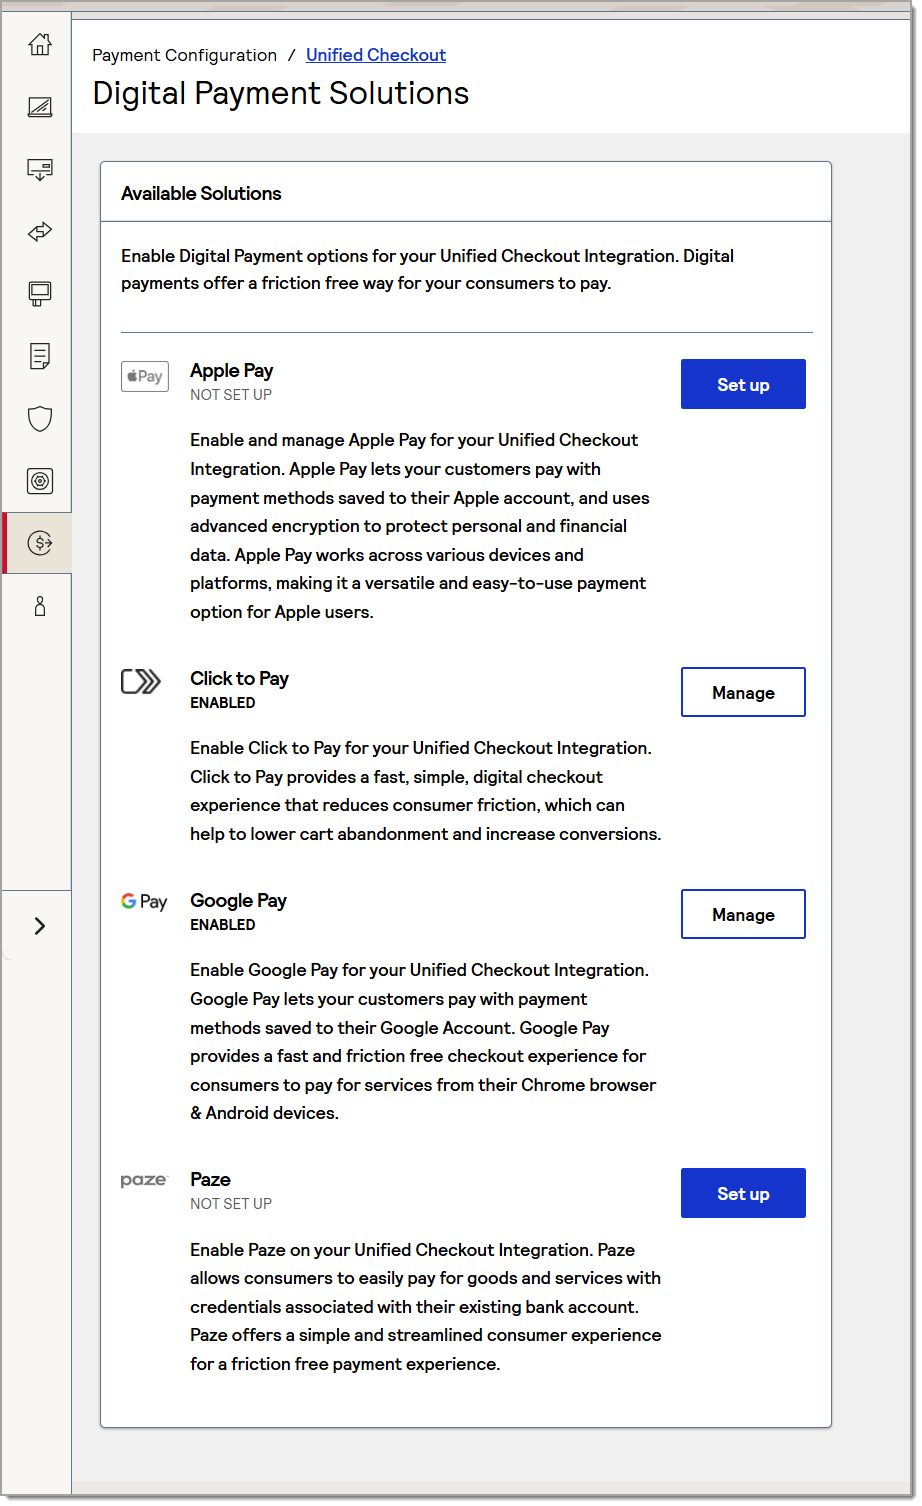Screen dimensions: 922x1506
Task: Open the Unified Checkout breadcrumb link
Action: [x=376, y=55]
